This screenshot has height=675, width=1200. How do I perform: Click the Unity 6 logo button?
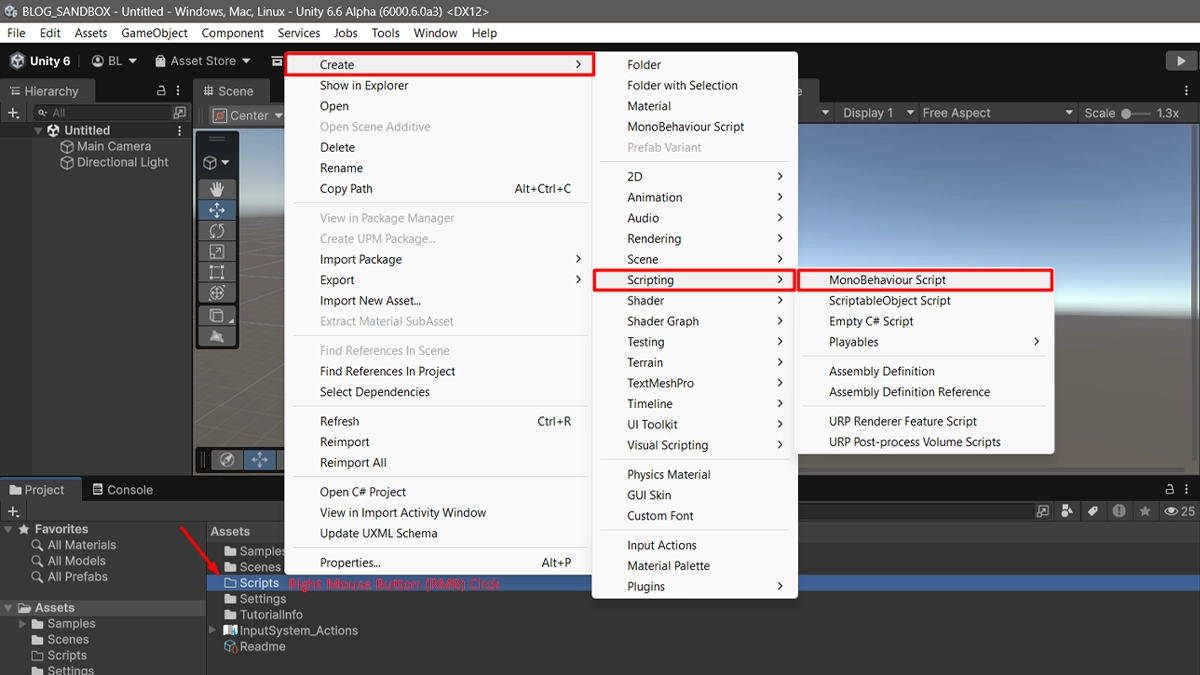click(x=41, y=61)
